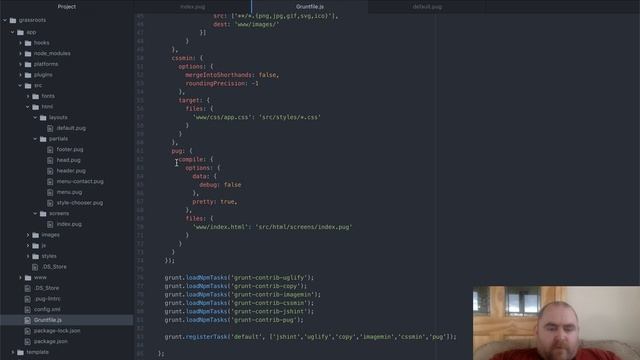Viewport: 640px width, 360px height.
Task: Click the screens folder icon
Action: 43,213
